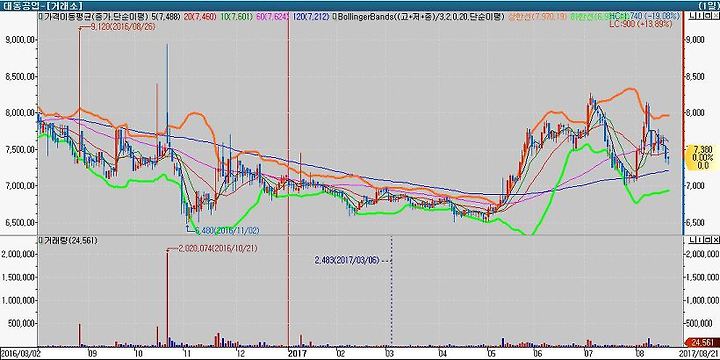The height and width of the screenshot is (360, 720).
Task: Click the peak volume marker 2,020,074(2016/10/21)
Action: (217, 248)
